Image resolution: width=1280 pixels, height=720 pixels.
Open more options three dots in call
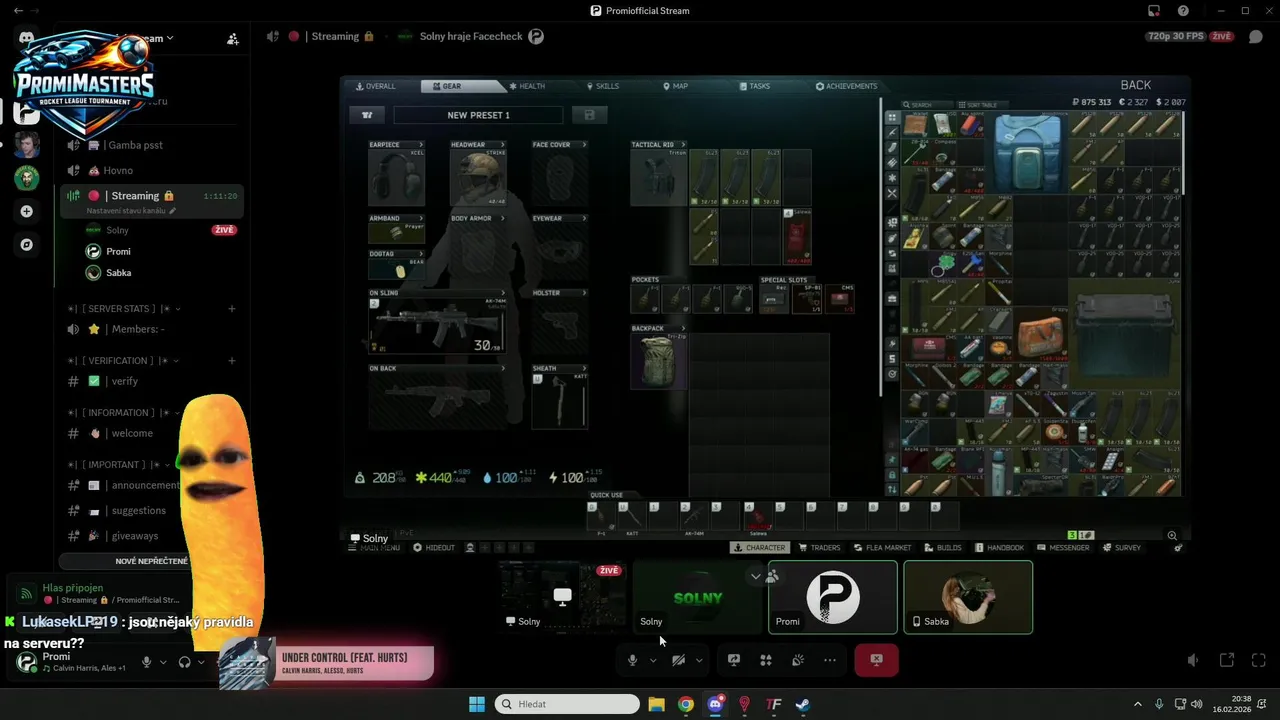(829, 660)
